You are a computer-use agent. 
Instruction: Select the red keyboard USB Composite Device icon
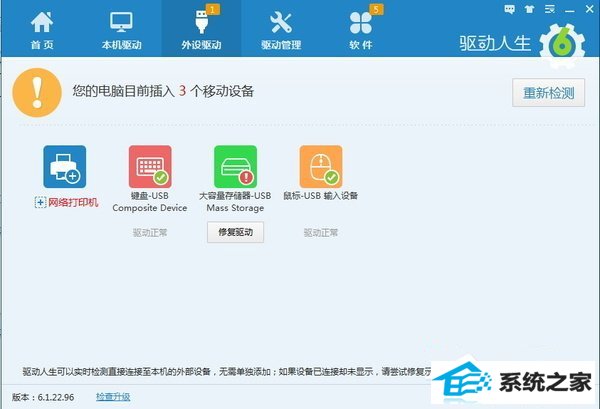(150, 167)
